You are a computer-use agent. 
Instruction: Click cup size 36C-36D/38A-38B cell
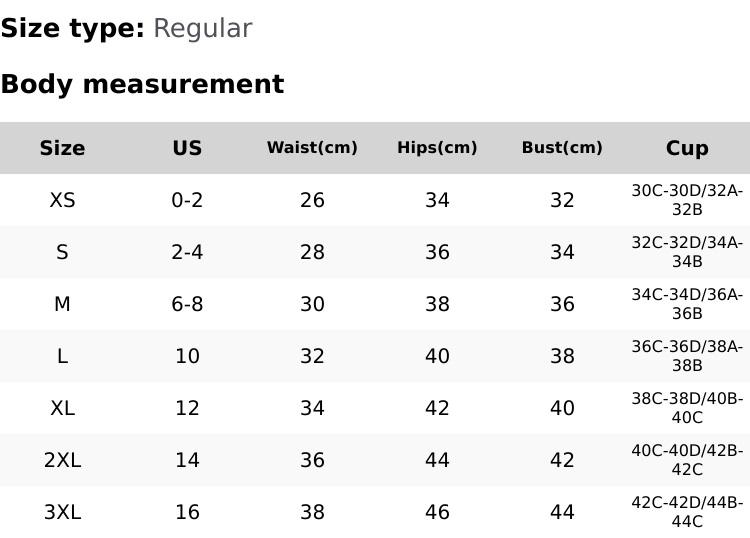click(x=687, y=356)
